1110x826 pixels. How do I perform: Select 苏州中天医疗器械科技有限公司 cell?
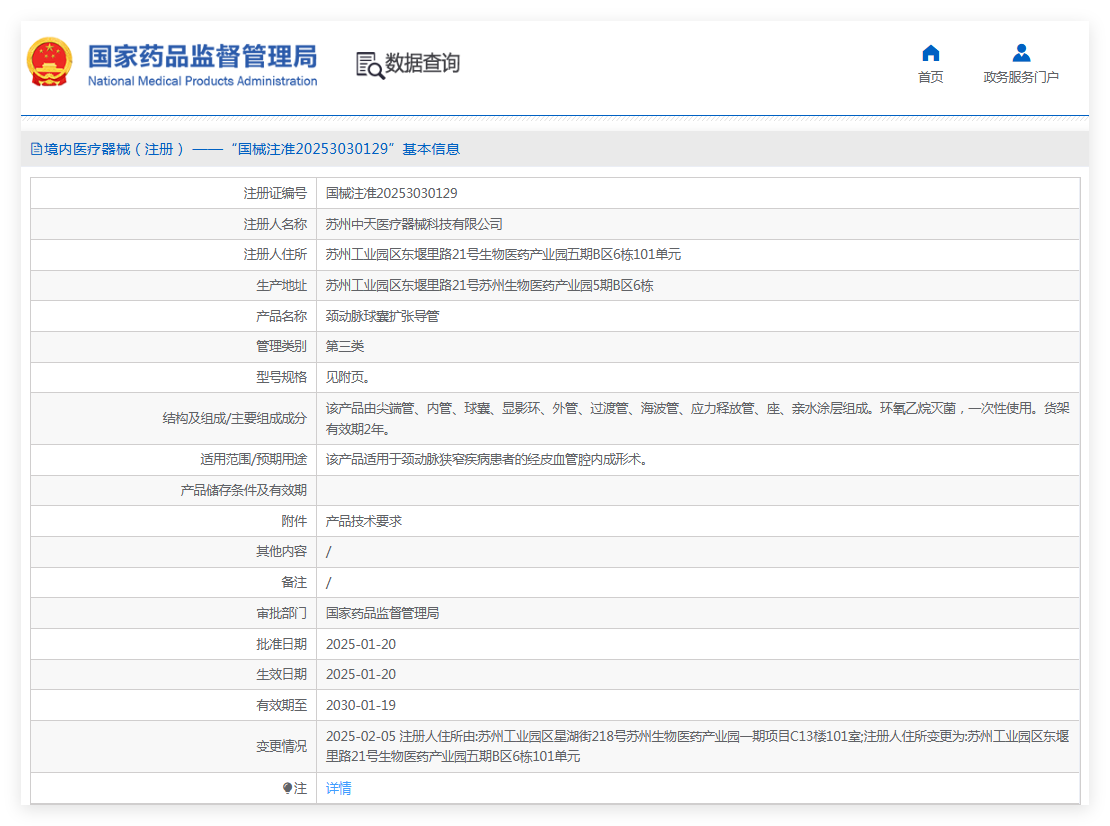(414, 224)
